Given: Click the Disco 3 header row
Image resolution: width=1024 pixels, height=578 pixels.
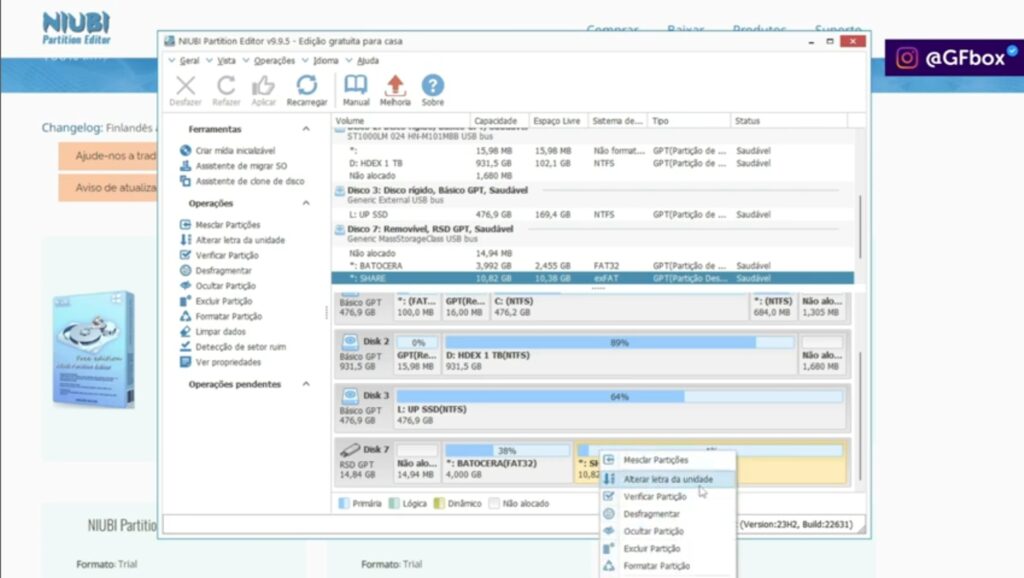Looking at the screenshot, I should coord(592,195).
